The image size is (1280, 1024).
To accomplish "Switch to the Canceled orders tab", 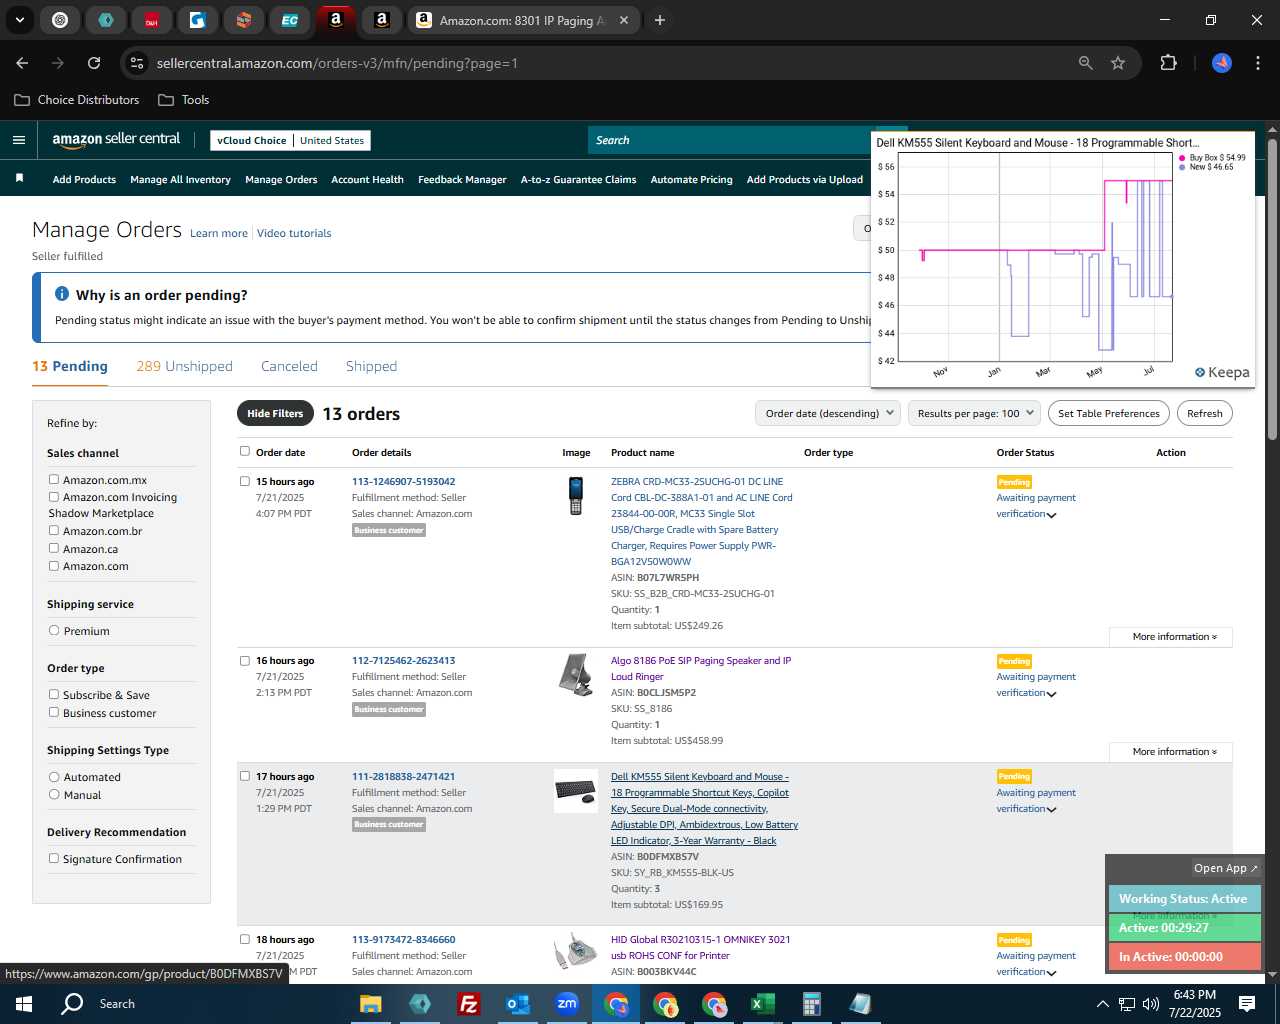I will click(289, 366).
